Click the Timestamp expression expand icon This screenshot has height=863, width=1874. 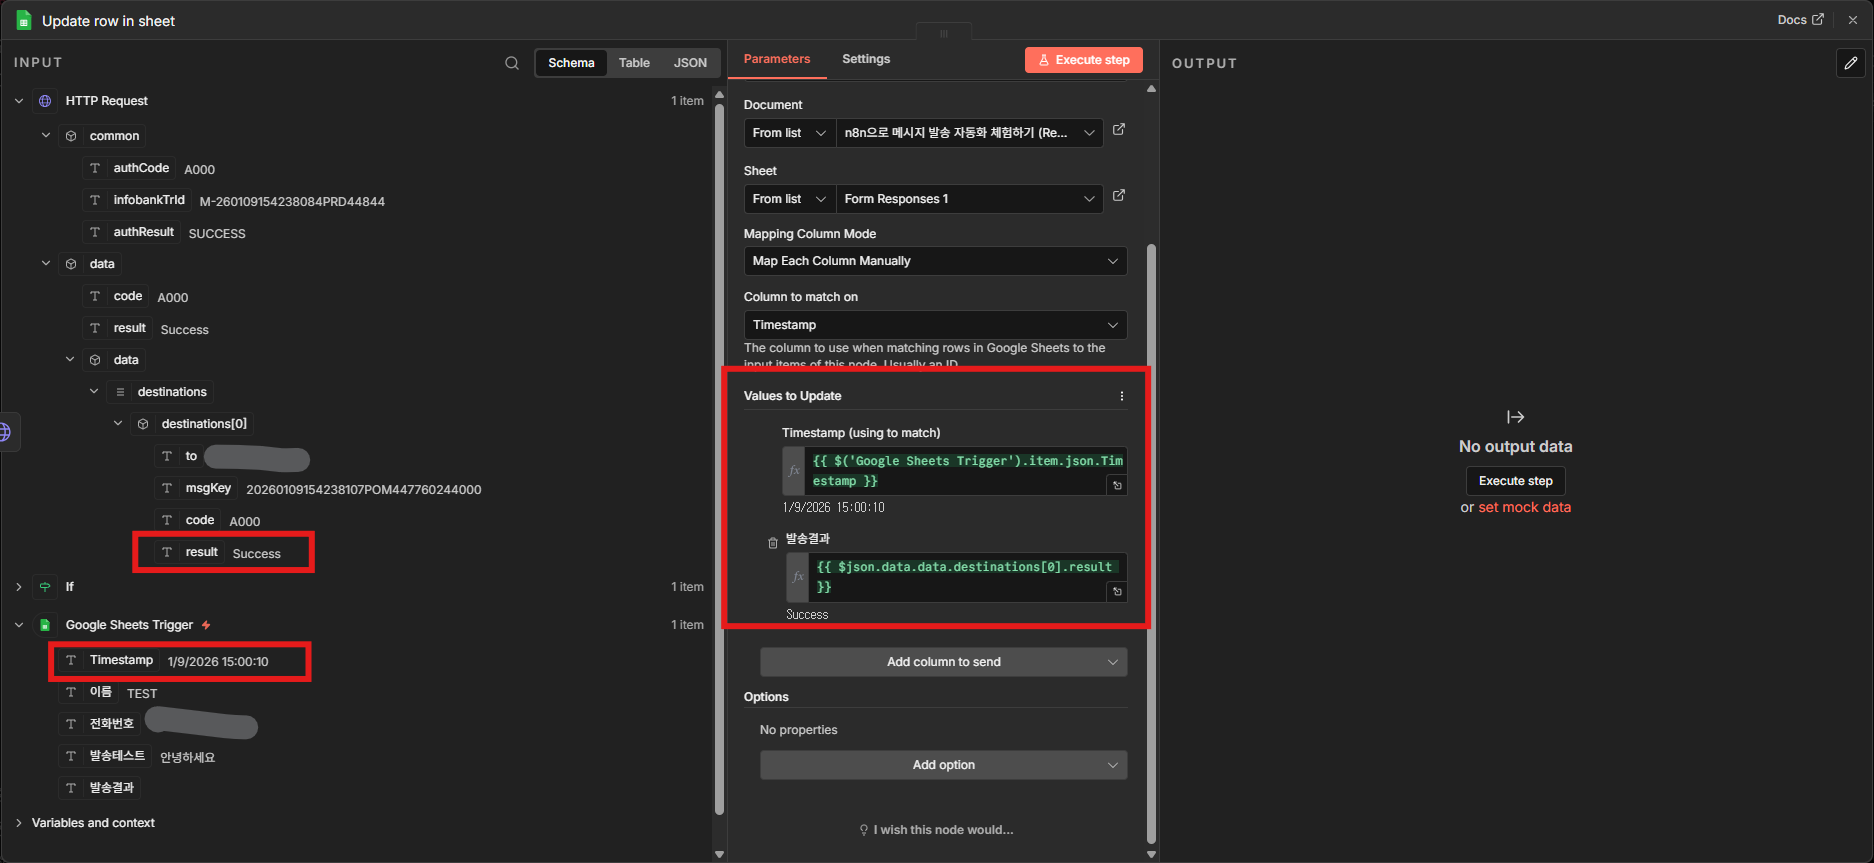(x=1117, y=486)
